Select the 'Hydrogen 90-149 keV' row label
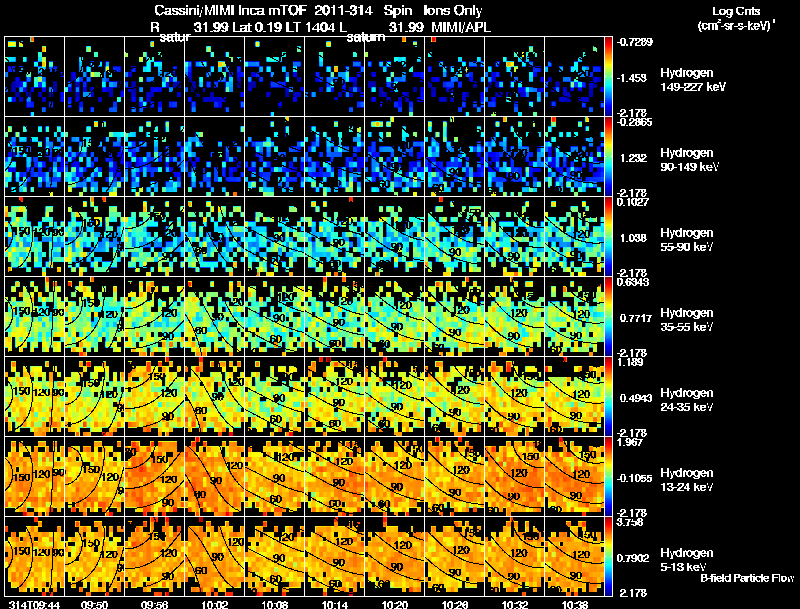The height and width of the screenshot is (609, 800). [x=690, y=160]
